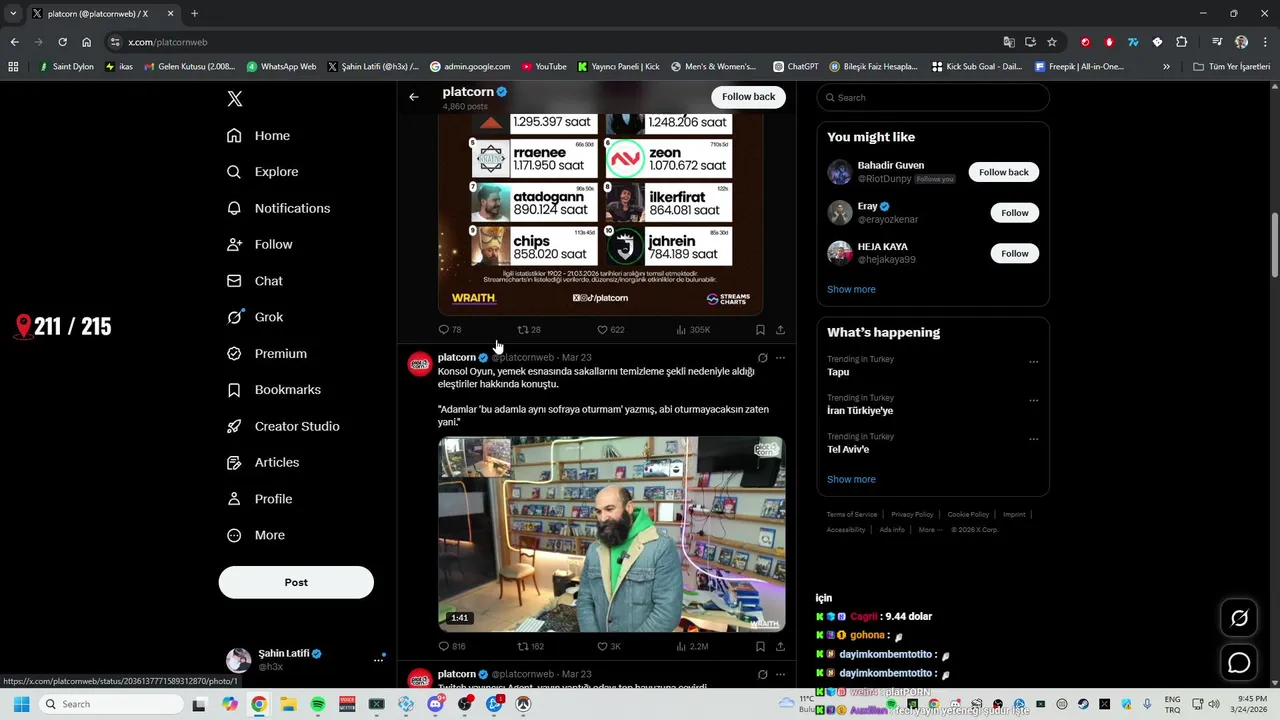1280x720 pixels.
Task: Open account menu dots beside Şahin Latifi
Action: (x=378, y=660)
